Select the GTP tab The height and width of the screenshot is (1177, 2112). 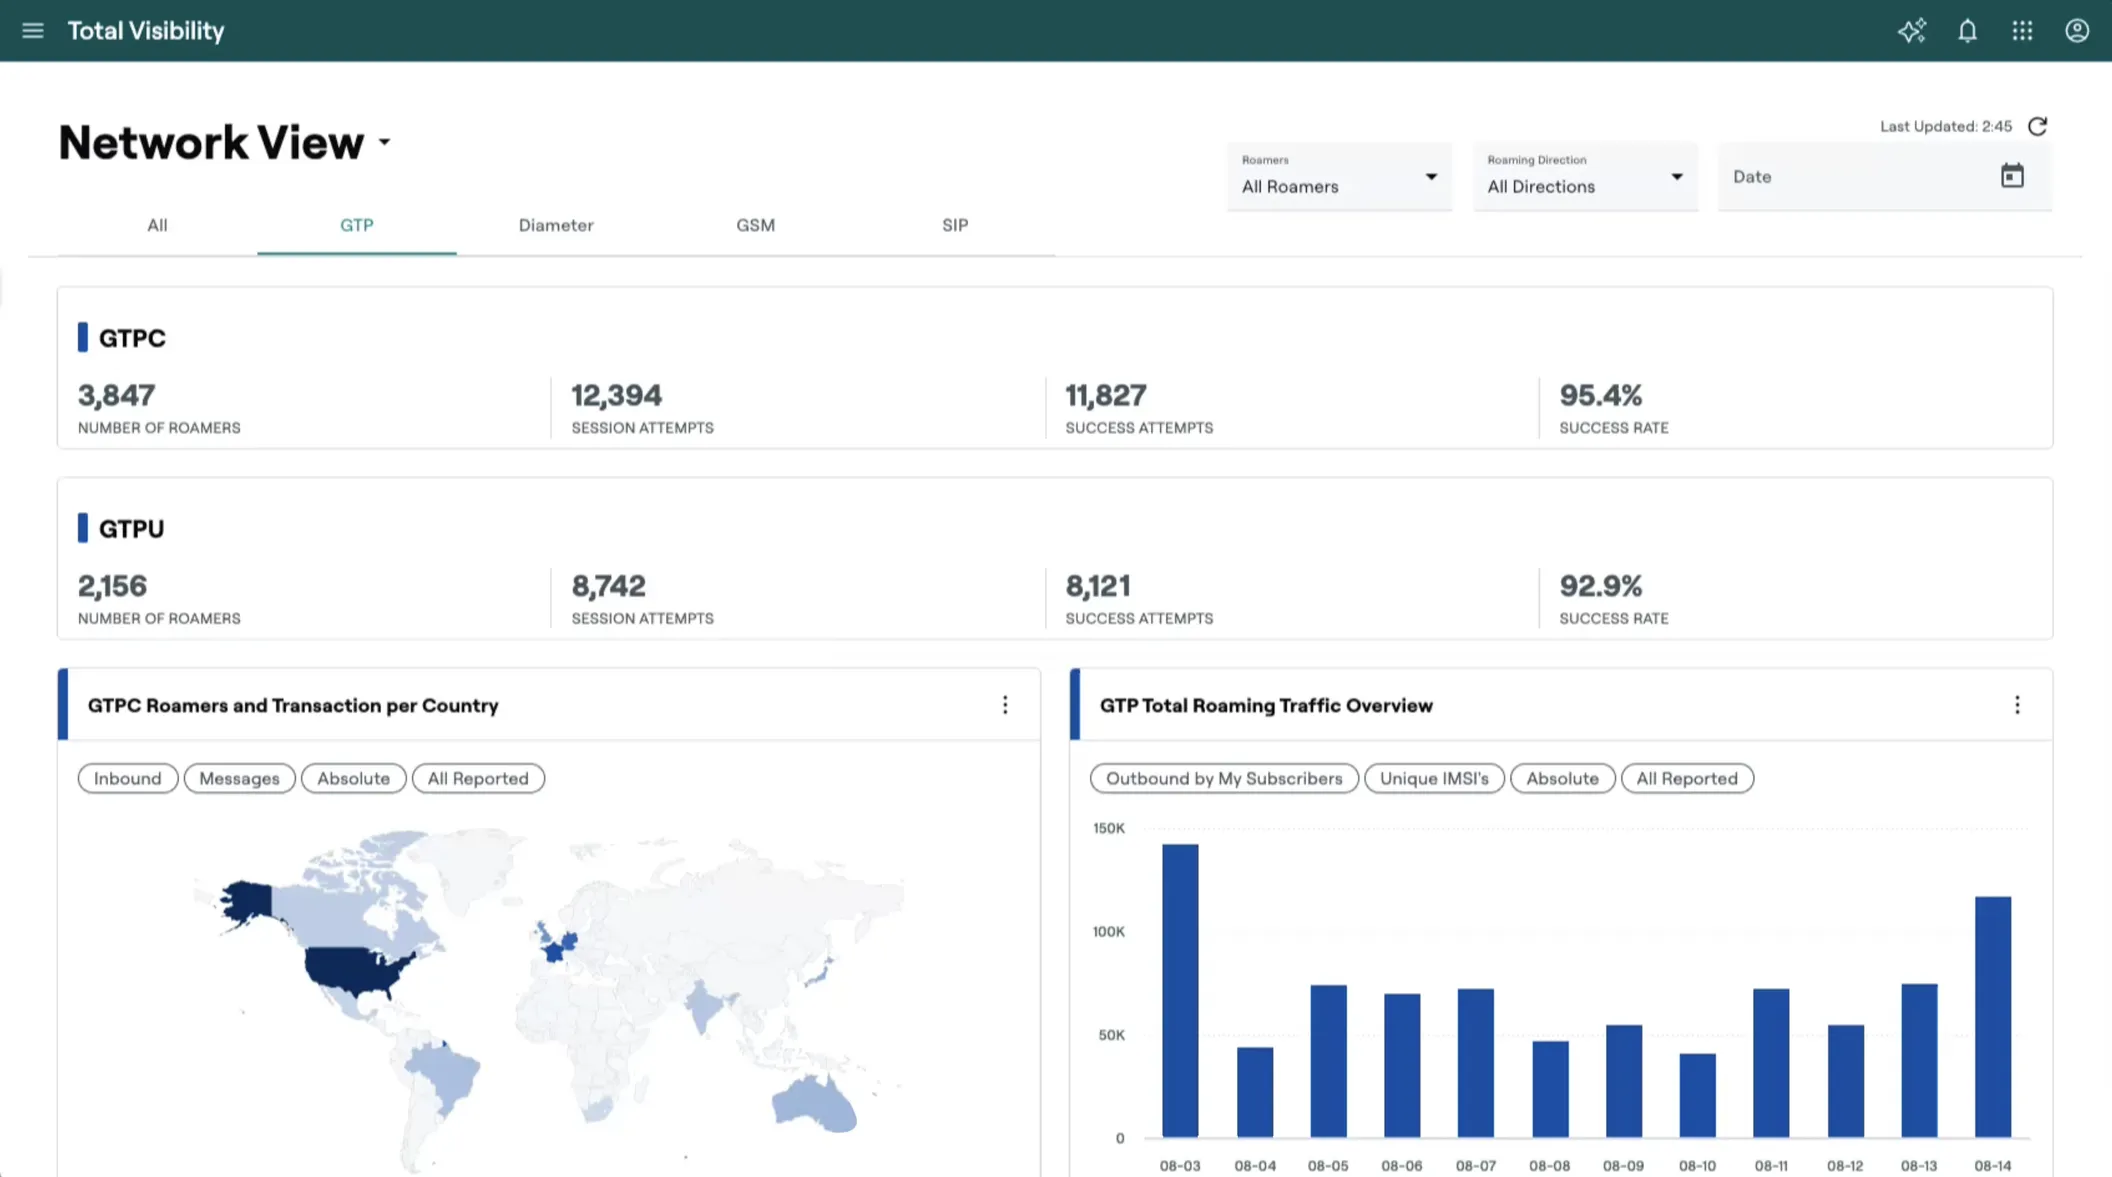(357, 225)
